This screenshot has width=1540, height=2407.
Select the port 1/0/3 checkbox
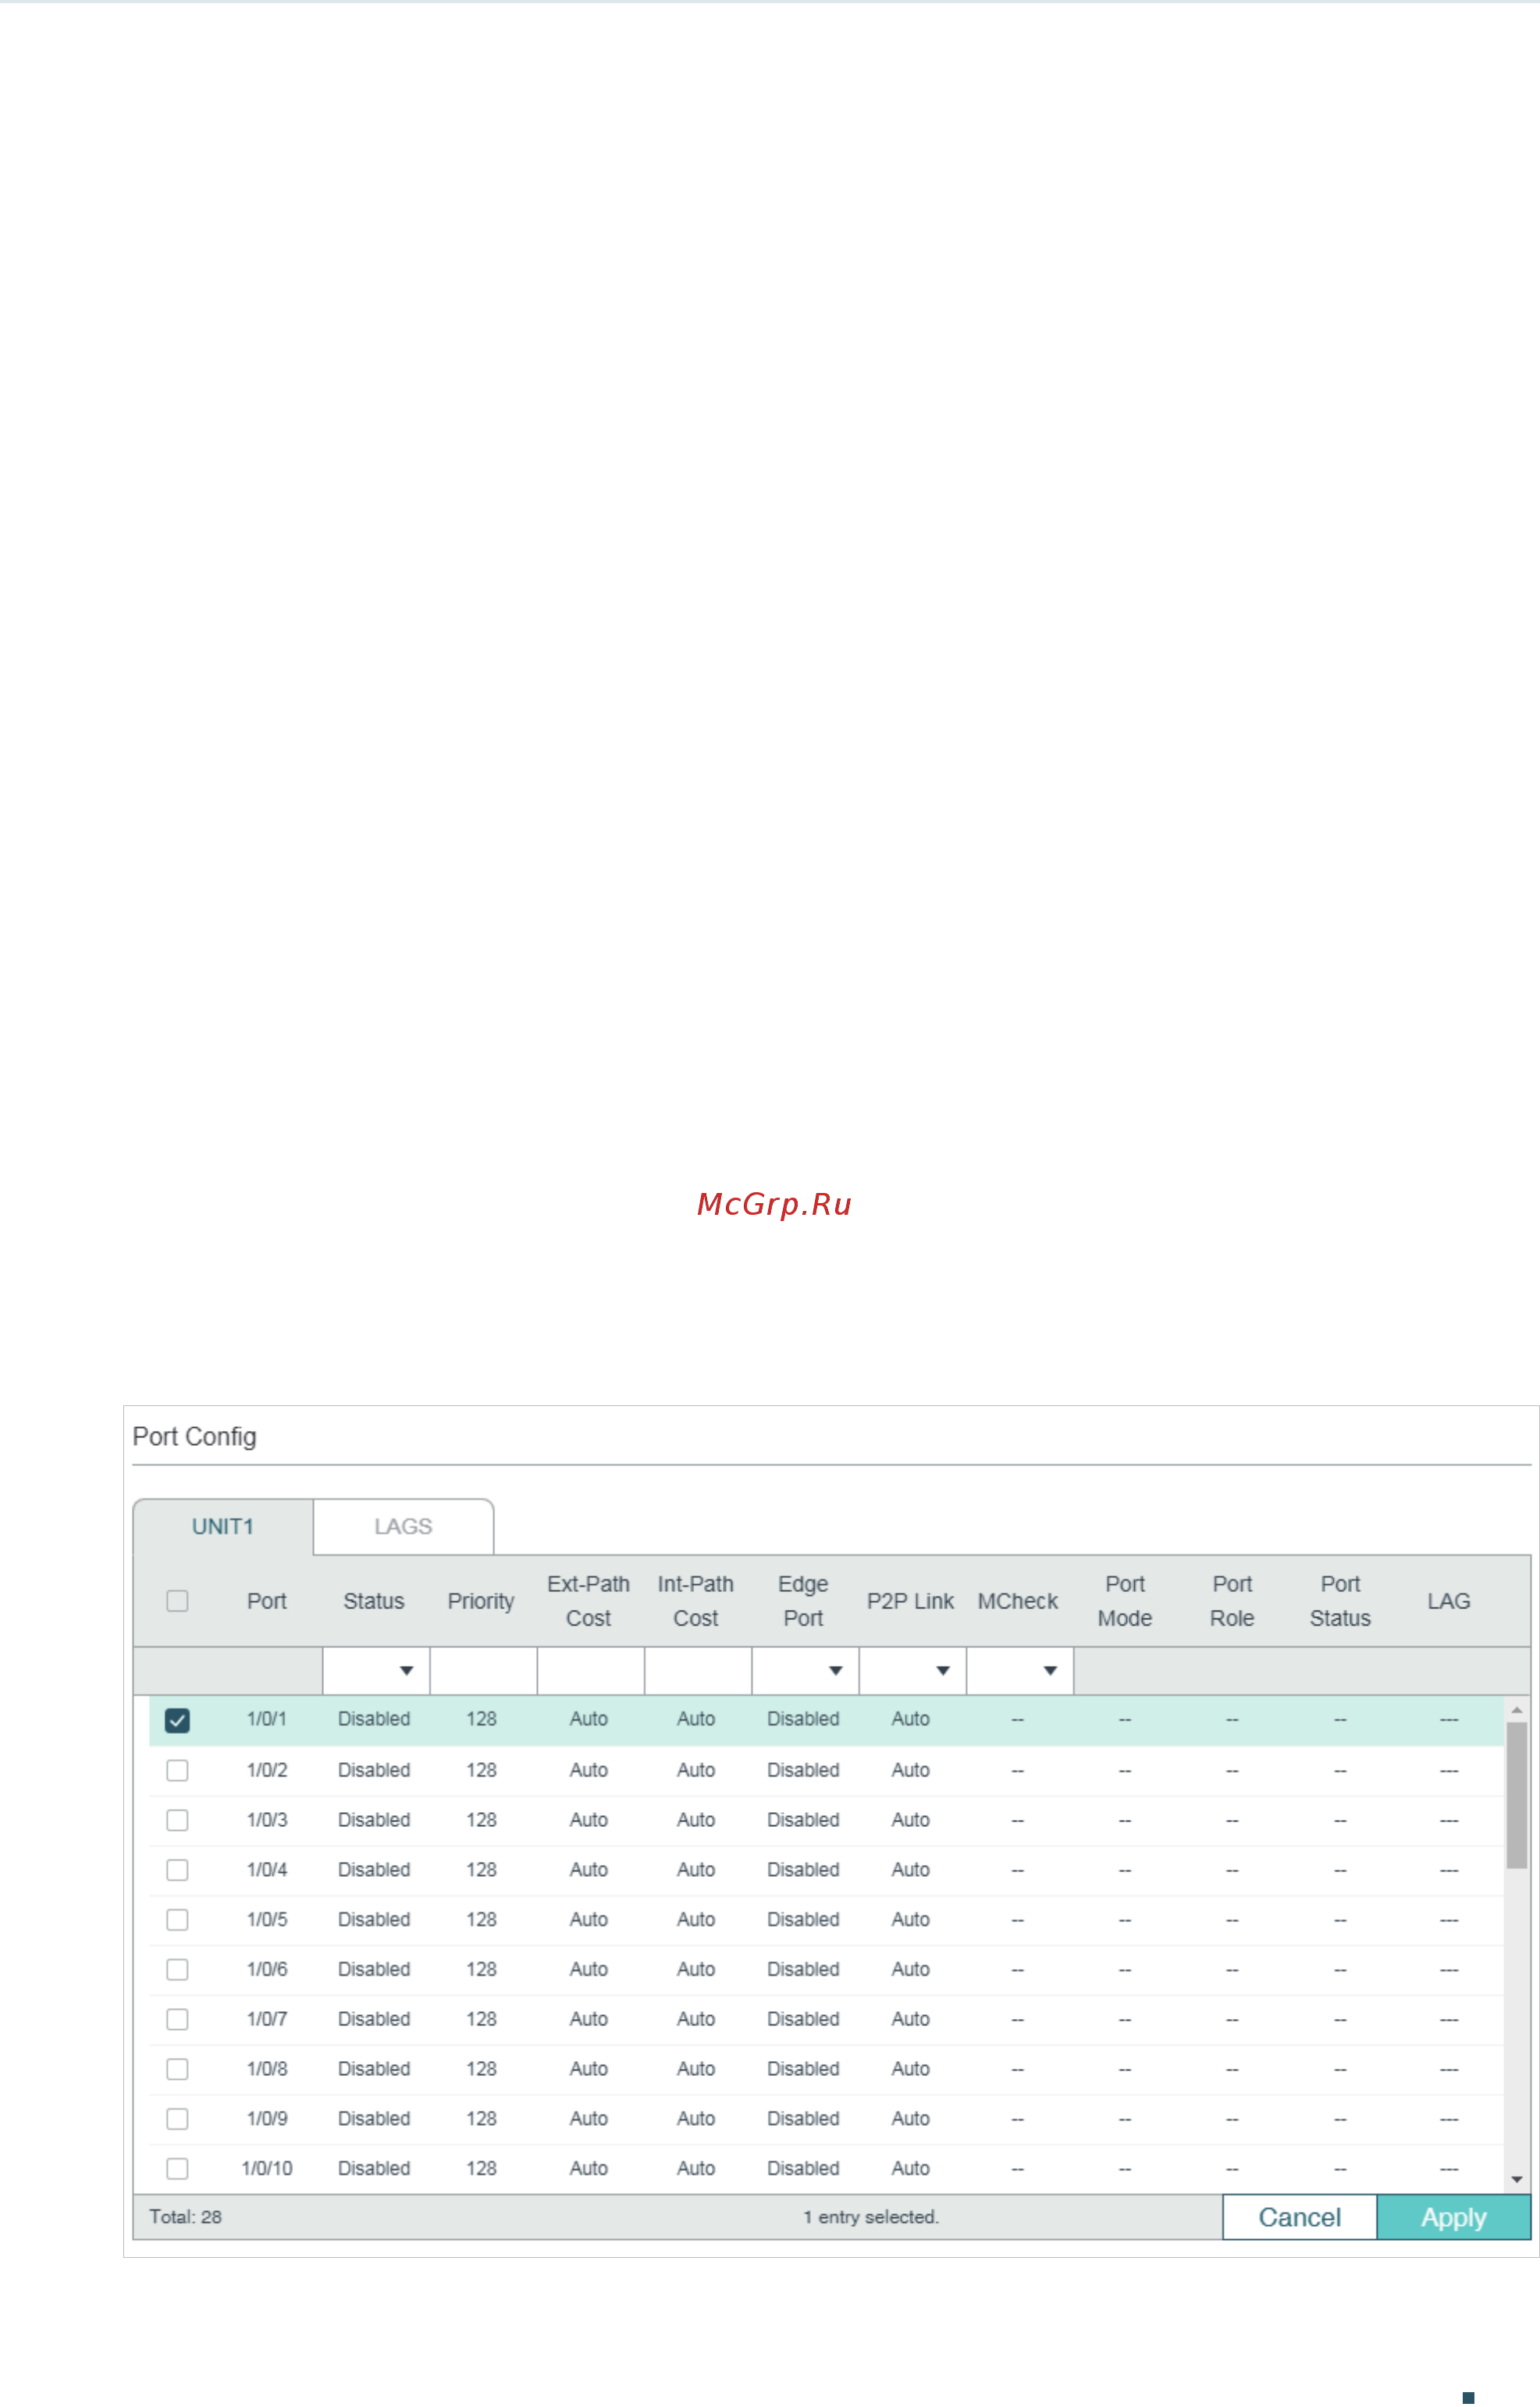tap(177, 1821)
